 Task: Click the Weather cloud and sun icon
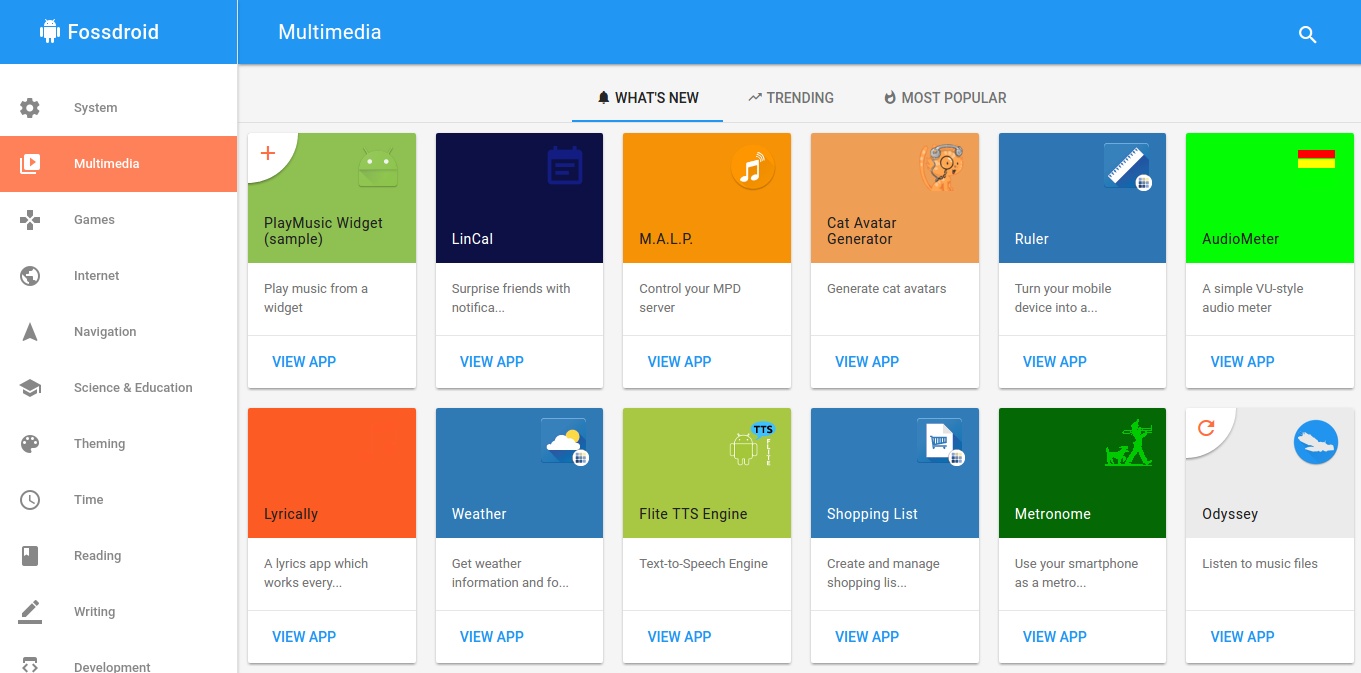565,442
